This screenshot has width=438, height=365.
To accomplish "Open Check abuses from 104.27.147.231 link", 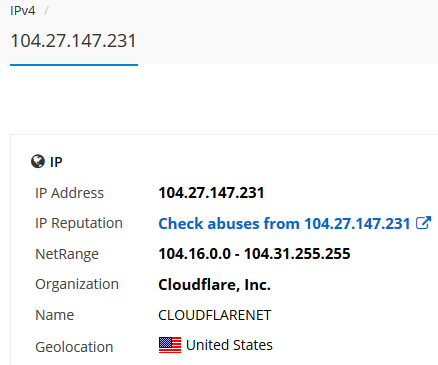I will pos(284,223).
